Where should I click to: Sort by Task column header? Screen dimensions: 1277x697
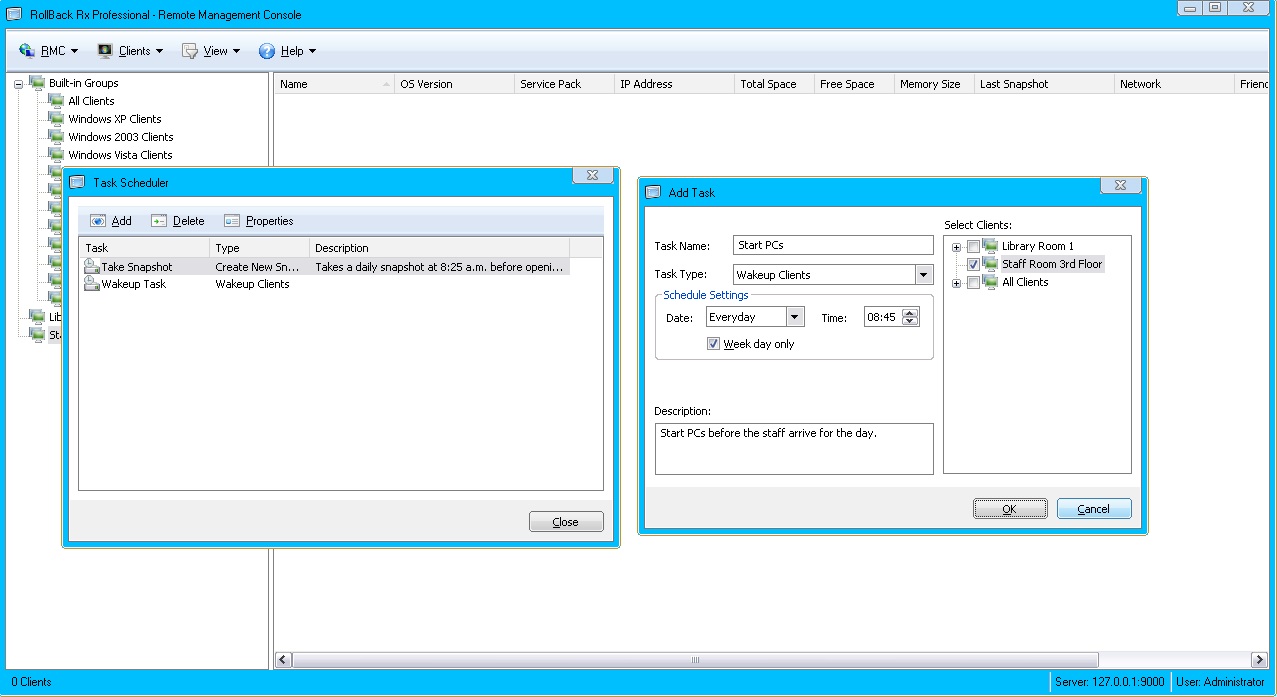click(145, 248)
